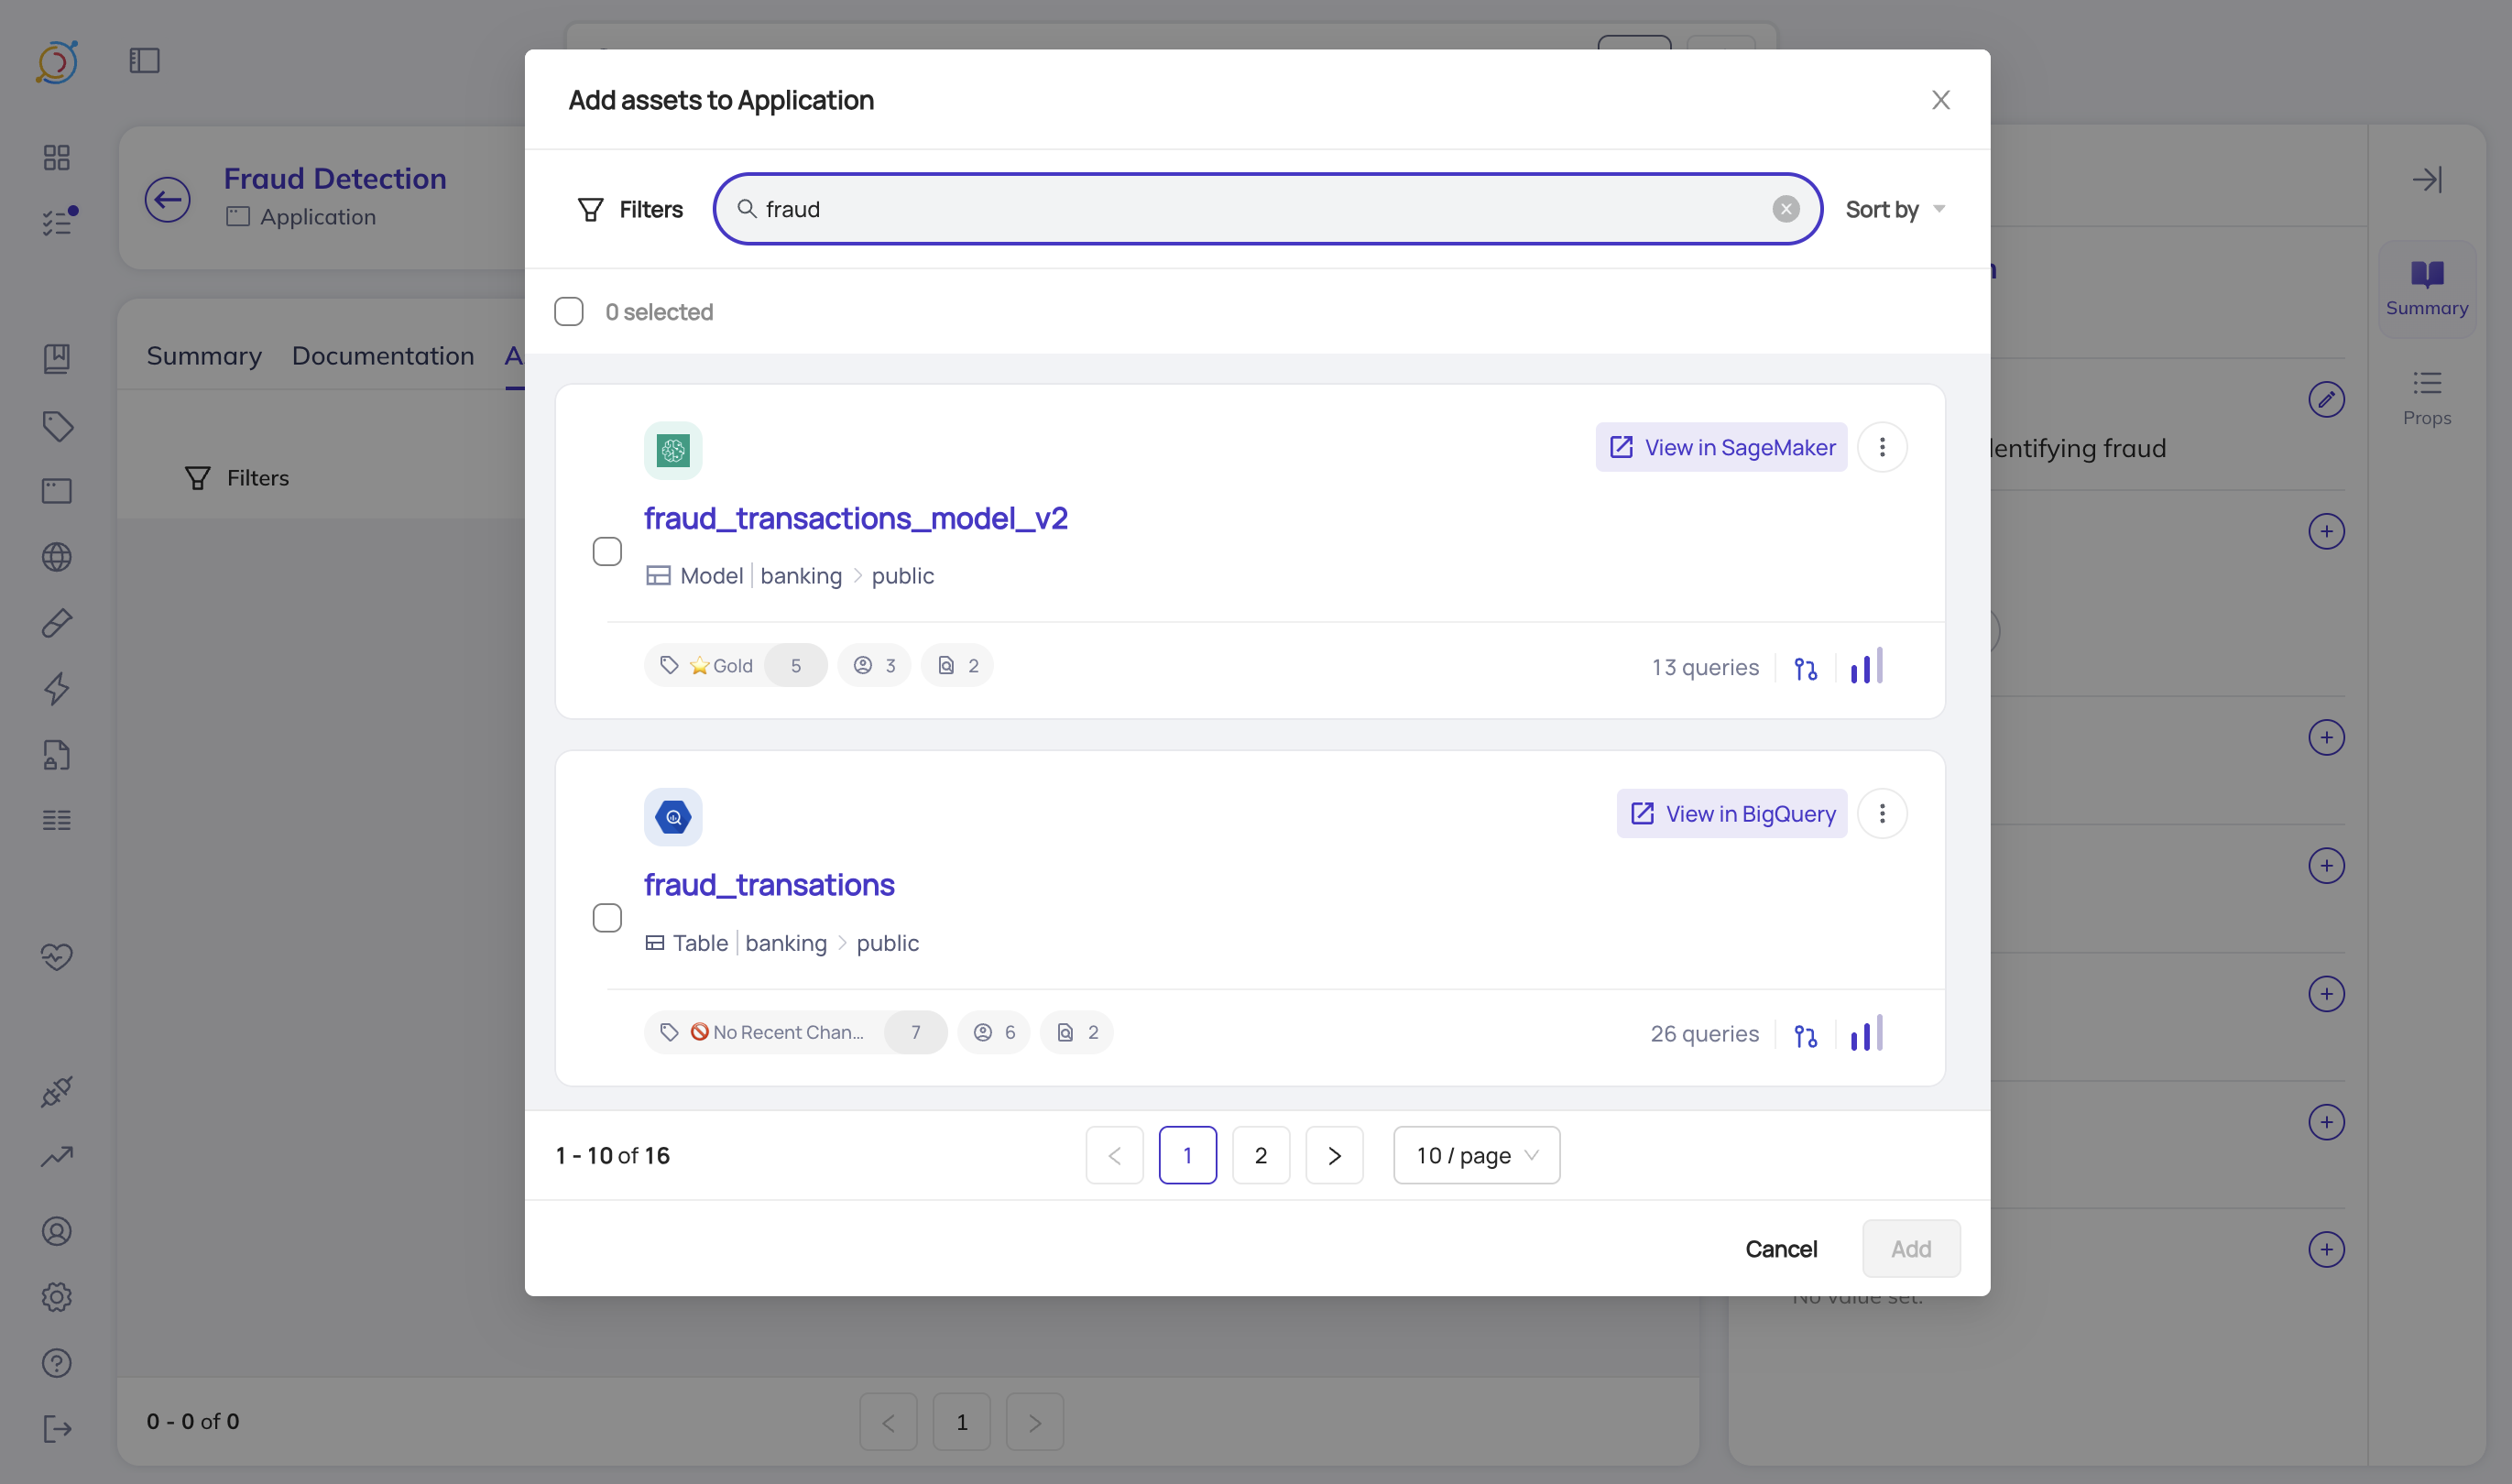Go to next results page arrow
Image resolution: width=2512 pixels, height=1484 pixels.
tap(1334, 1155)
